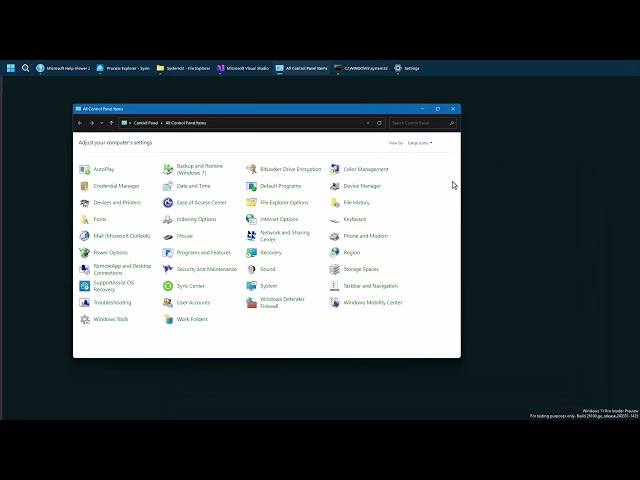Open the System monitor icon
The height and width of the screenshot is (480, 640).
(x=251, y=286)
